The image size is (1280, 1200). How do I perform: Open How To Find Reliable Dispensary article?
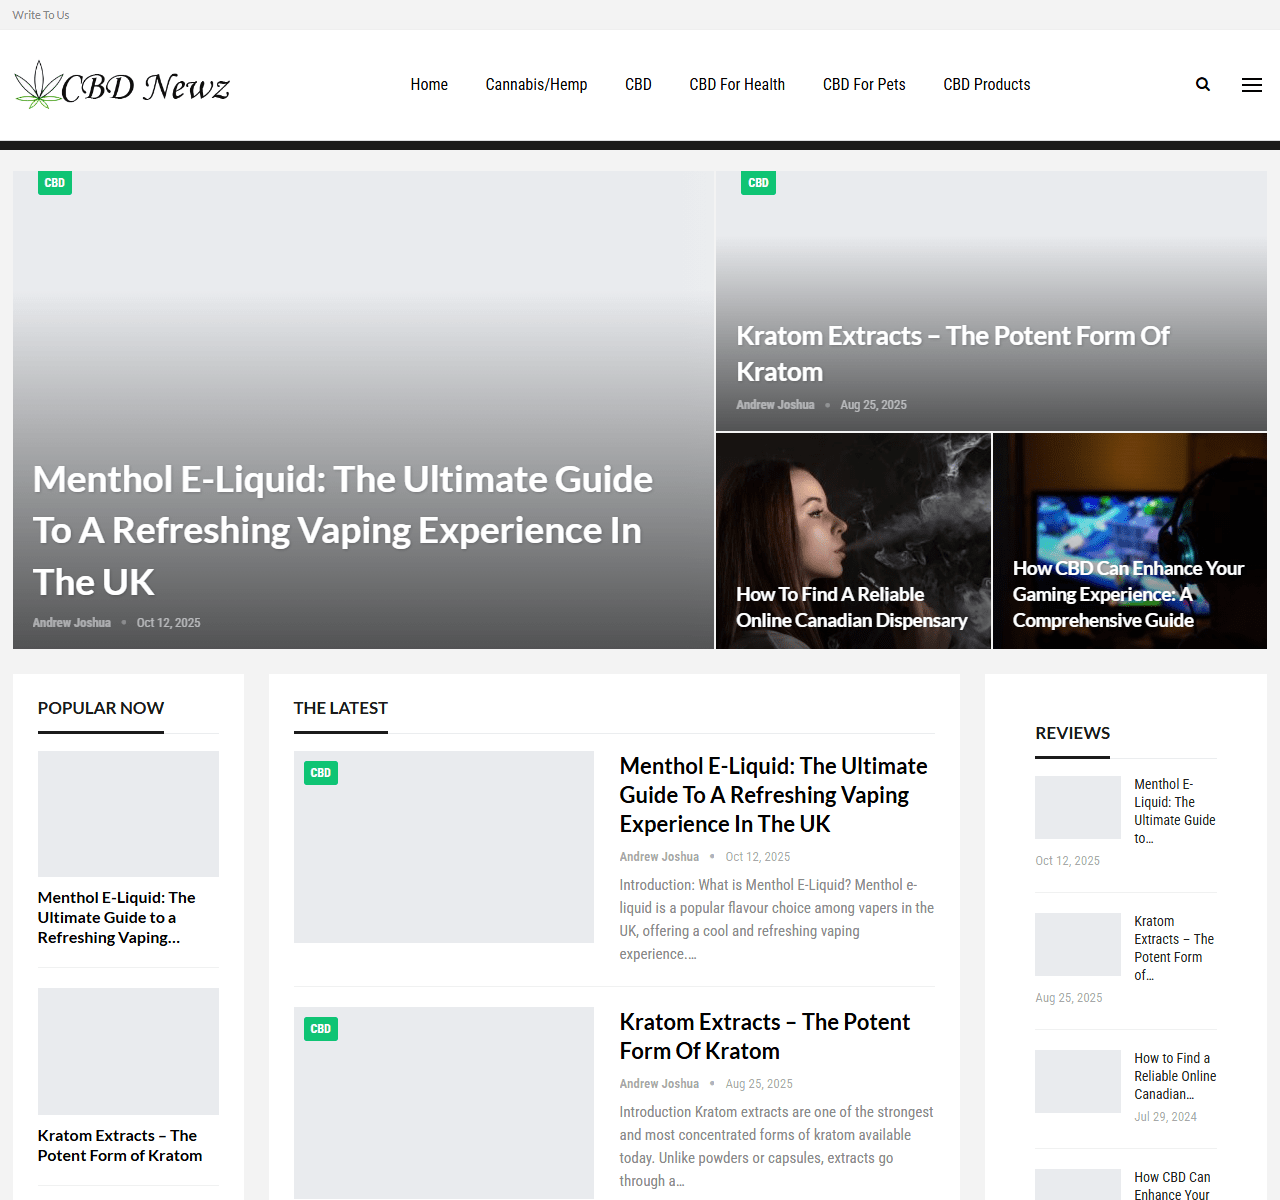[851, 607]
